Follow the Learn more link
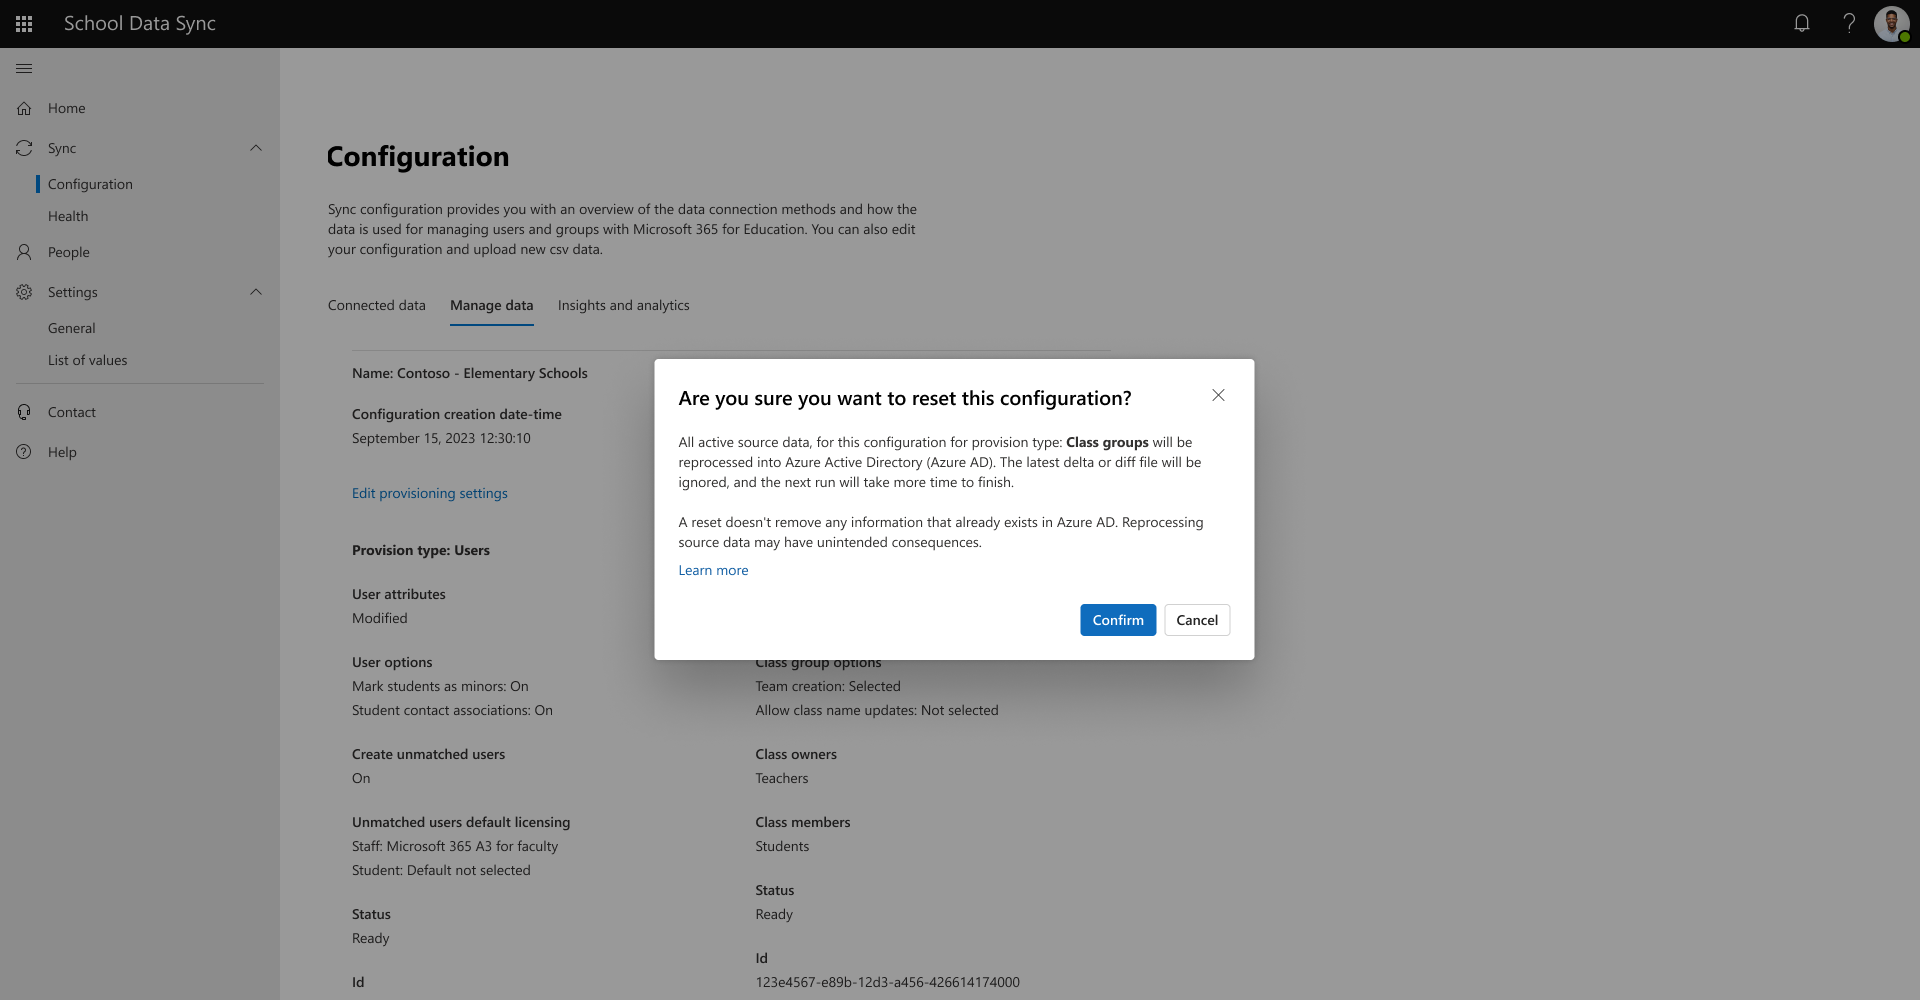This screenshot has width=1920, height=1000. pos(713,570)
